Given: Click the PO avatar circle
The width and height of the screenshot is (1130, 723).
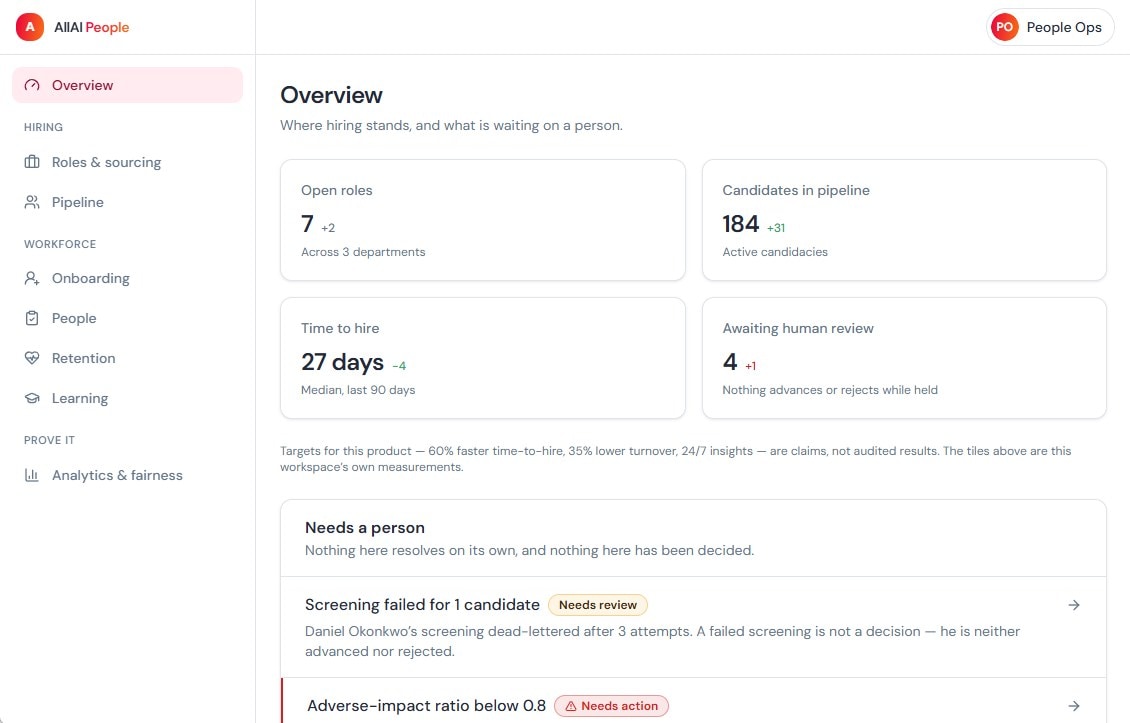Looking at the screenshot, I should tap(1005, 27).
